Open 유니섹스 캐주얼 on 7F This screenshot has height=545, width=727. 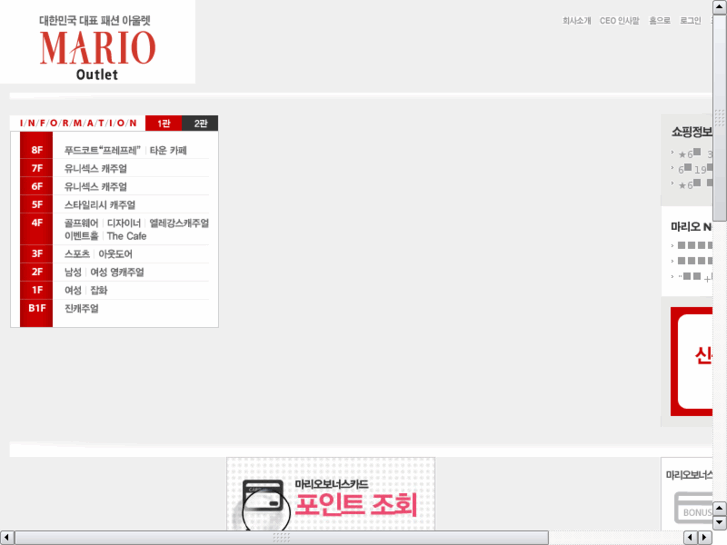pyautogui.click(x=96, y=168)
